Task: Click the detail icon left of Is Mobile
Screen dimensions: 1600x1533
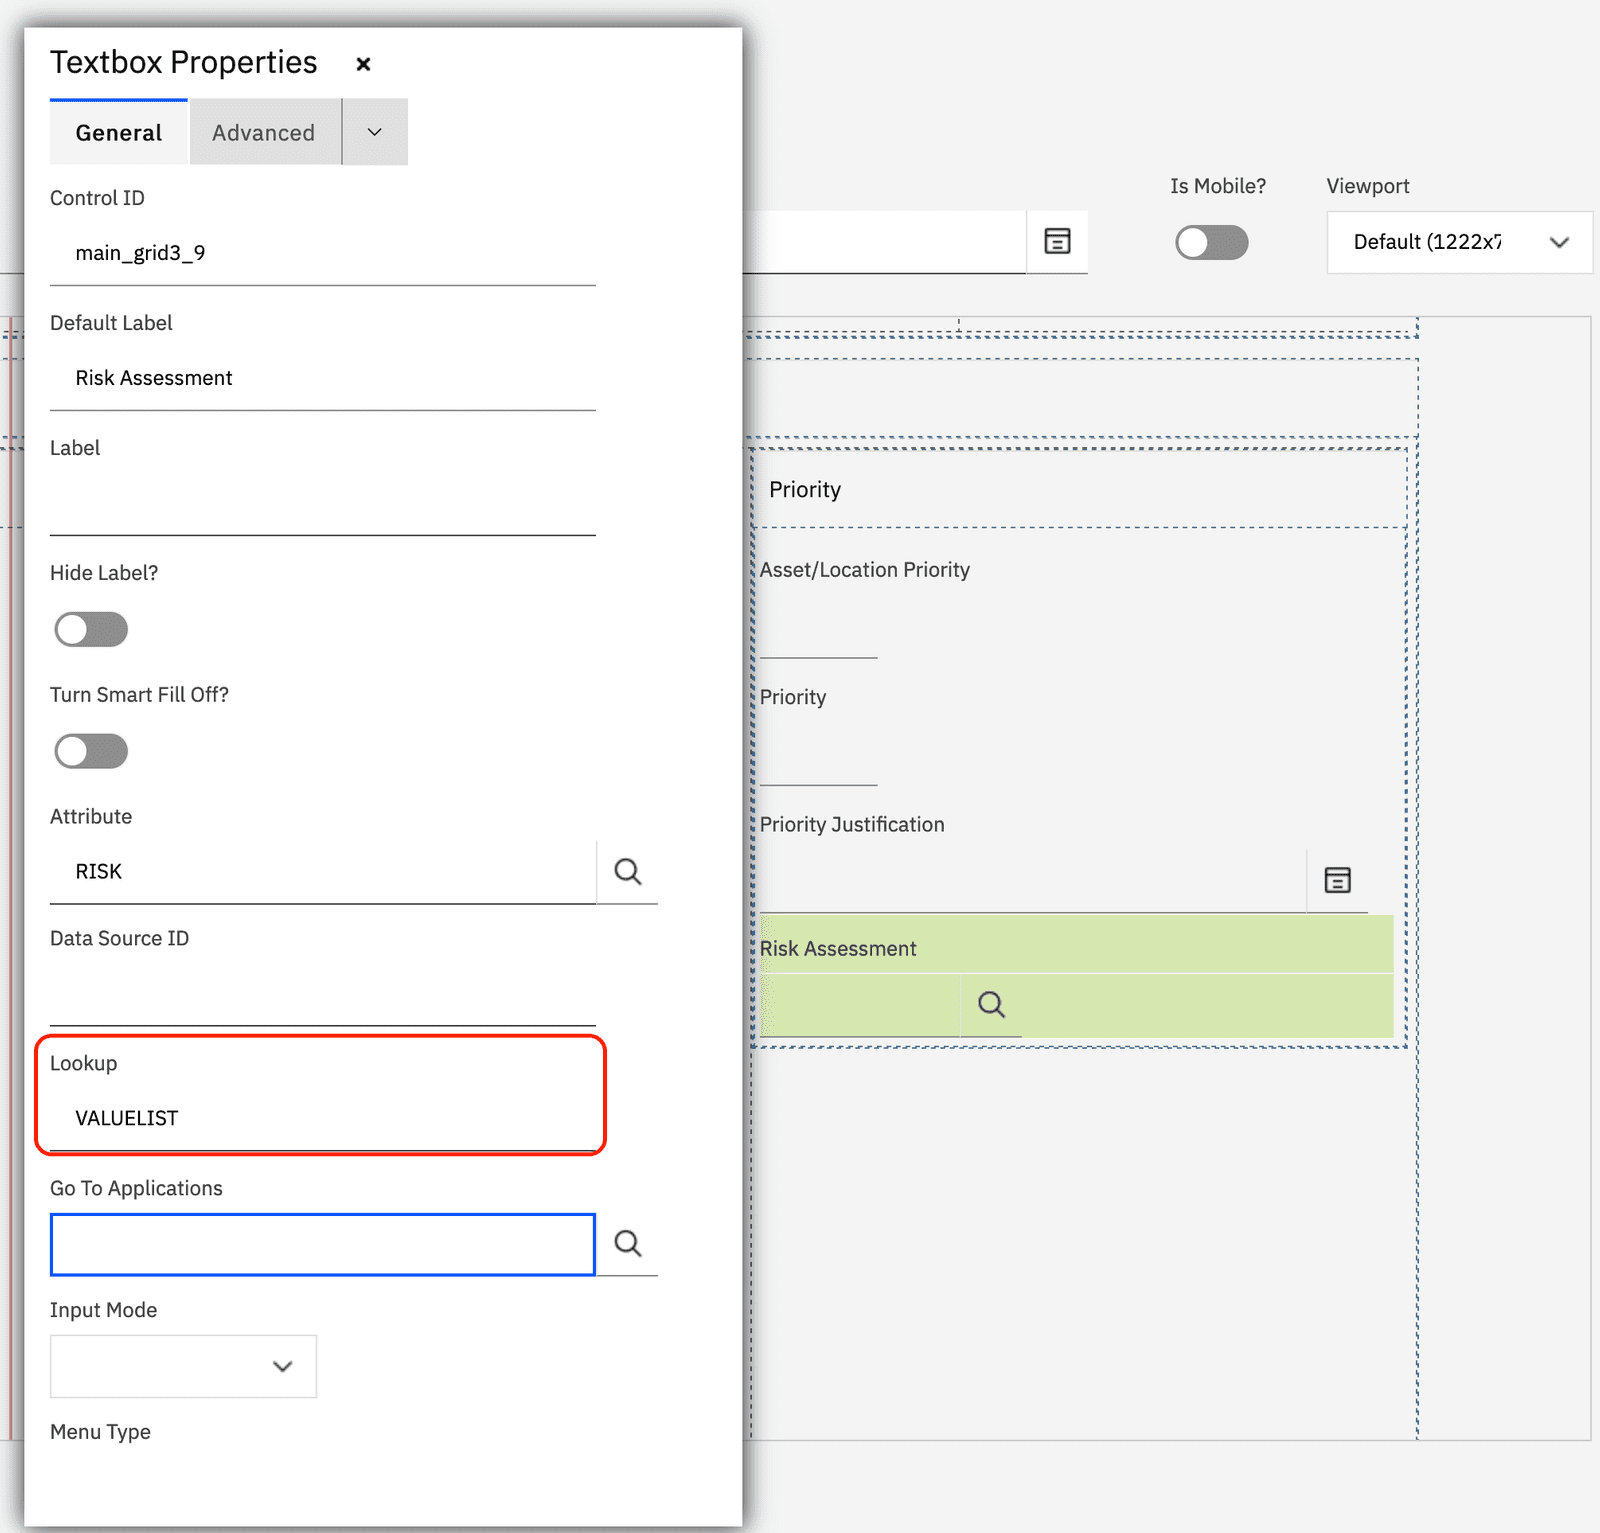Action: click(1057, 241)
